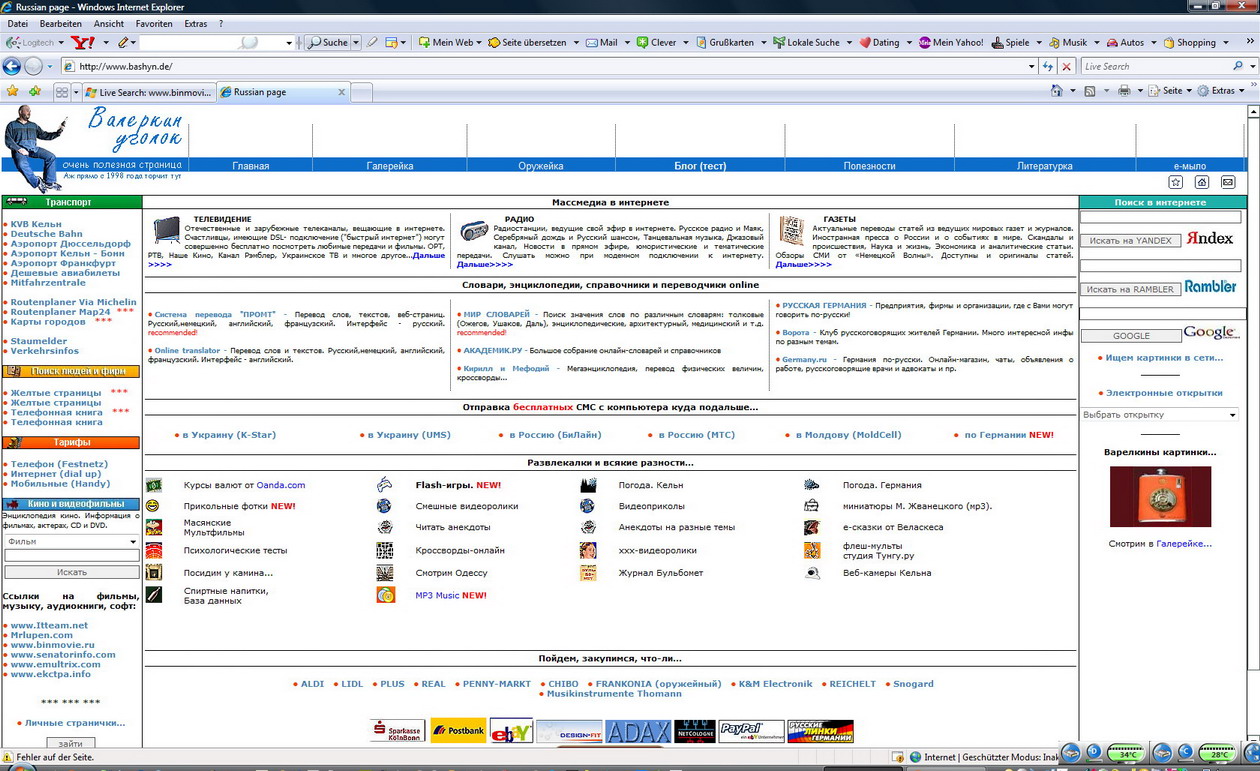This screenshot has height=771, width=1260.
Task: Open the Фильм category dropdown
Action: coord(71,542)
